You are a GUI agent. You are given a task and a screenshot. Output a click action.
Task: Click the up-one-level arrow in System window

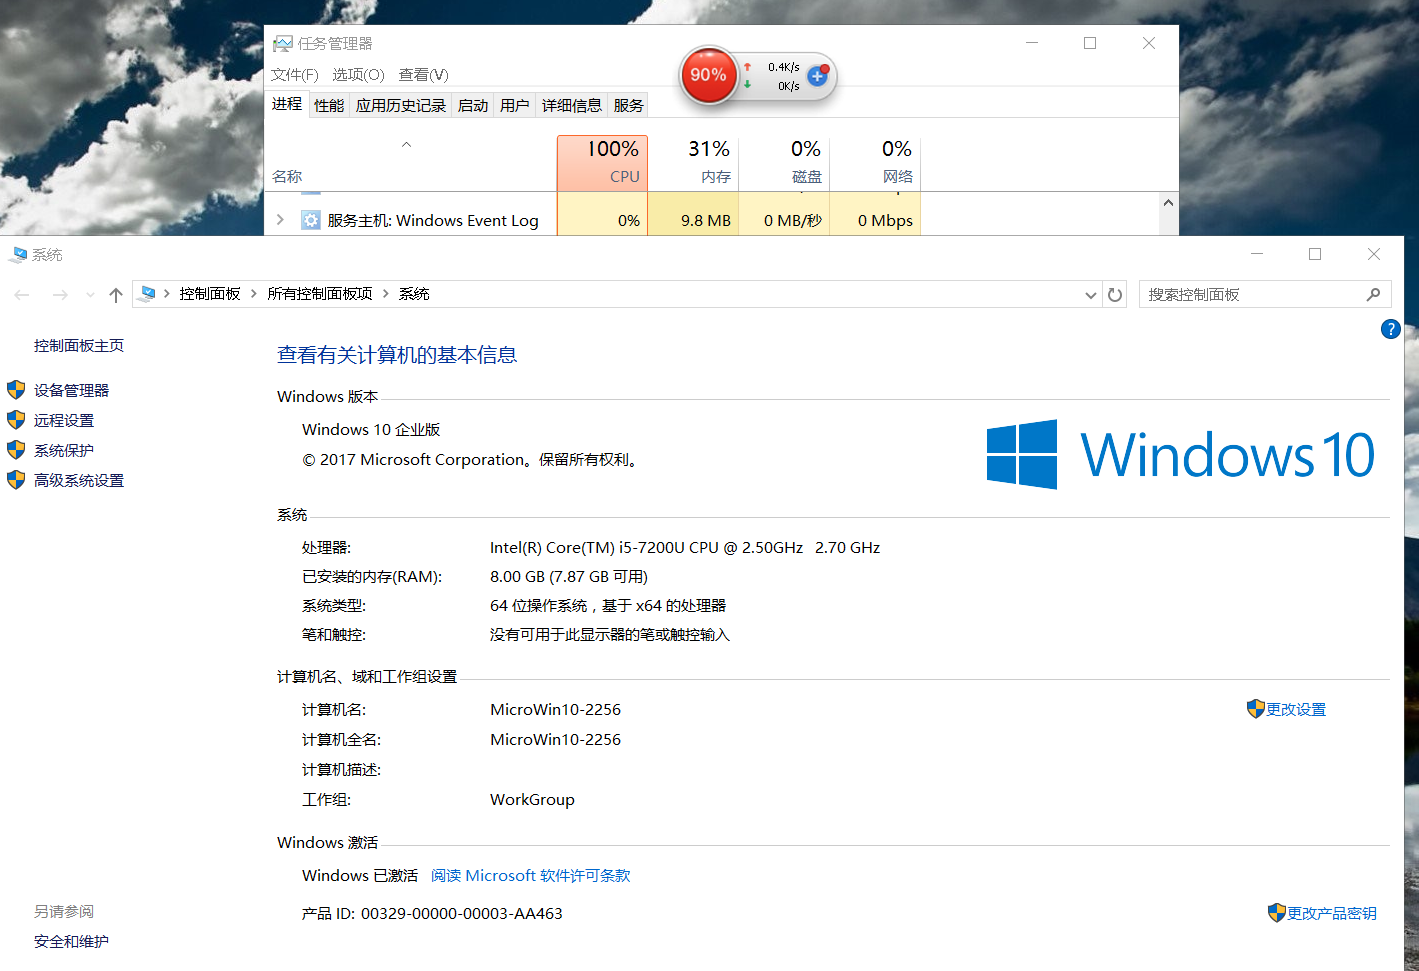pyautogui.click(x=116, y=295)
